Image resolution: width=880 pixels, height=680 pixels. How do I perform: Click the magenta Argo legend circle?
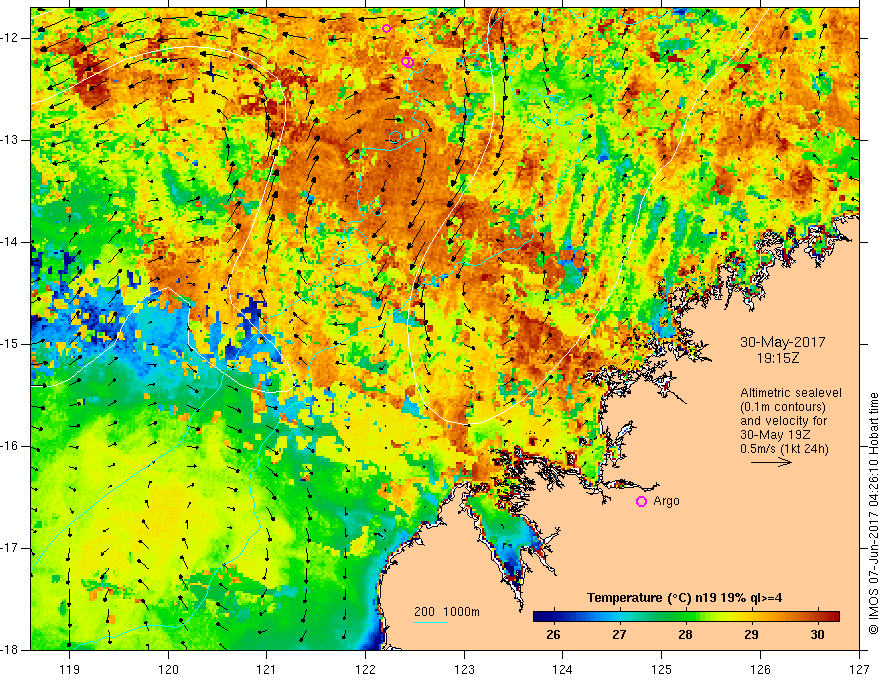pyautogui.click(x=641, y=502)
